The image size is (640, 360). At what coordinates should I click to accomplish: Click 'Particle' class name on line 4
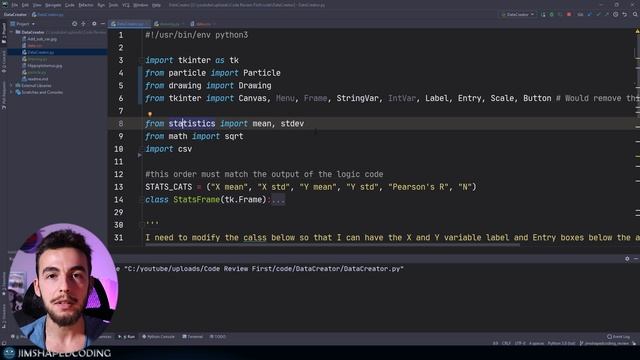(262, 73)
